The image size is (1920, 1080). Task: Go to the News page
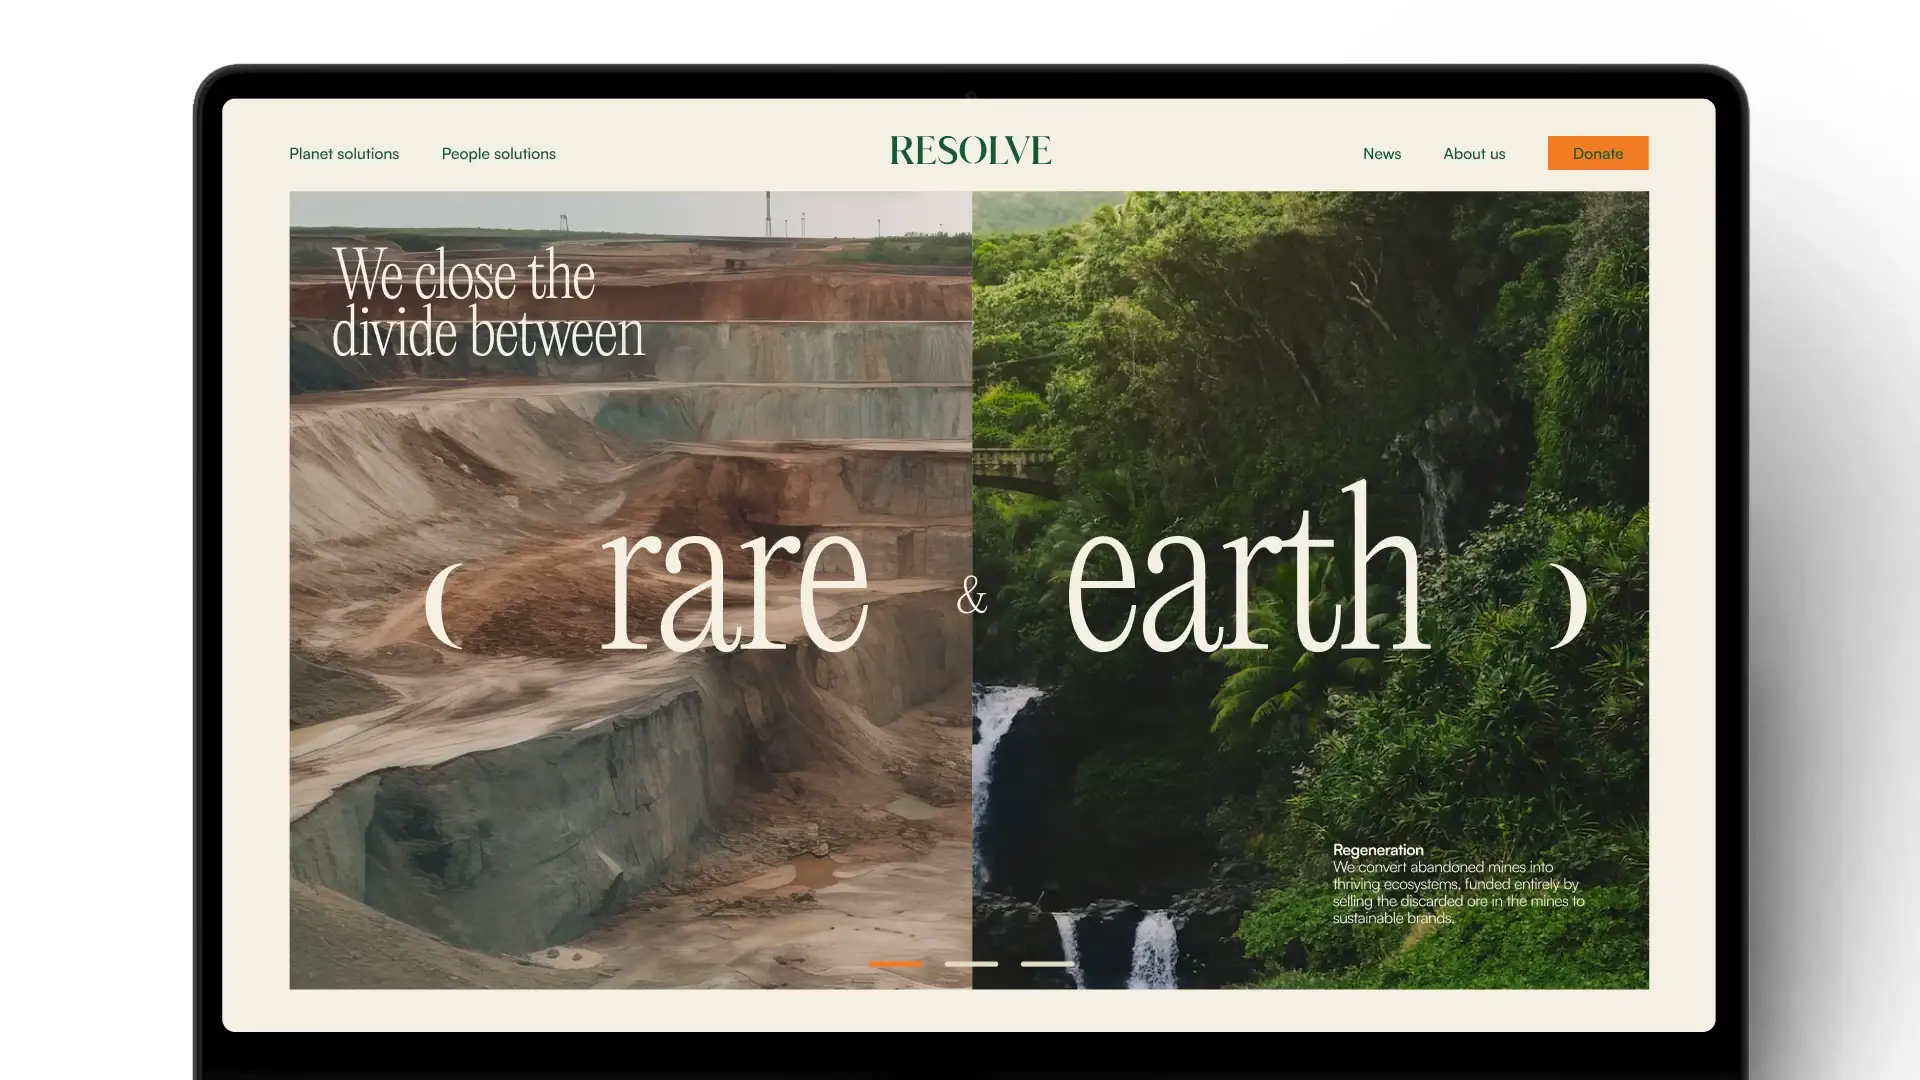1381,153
